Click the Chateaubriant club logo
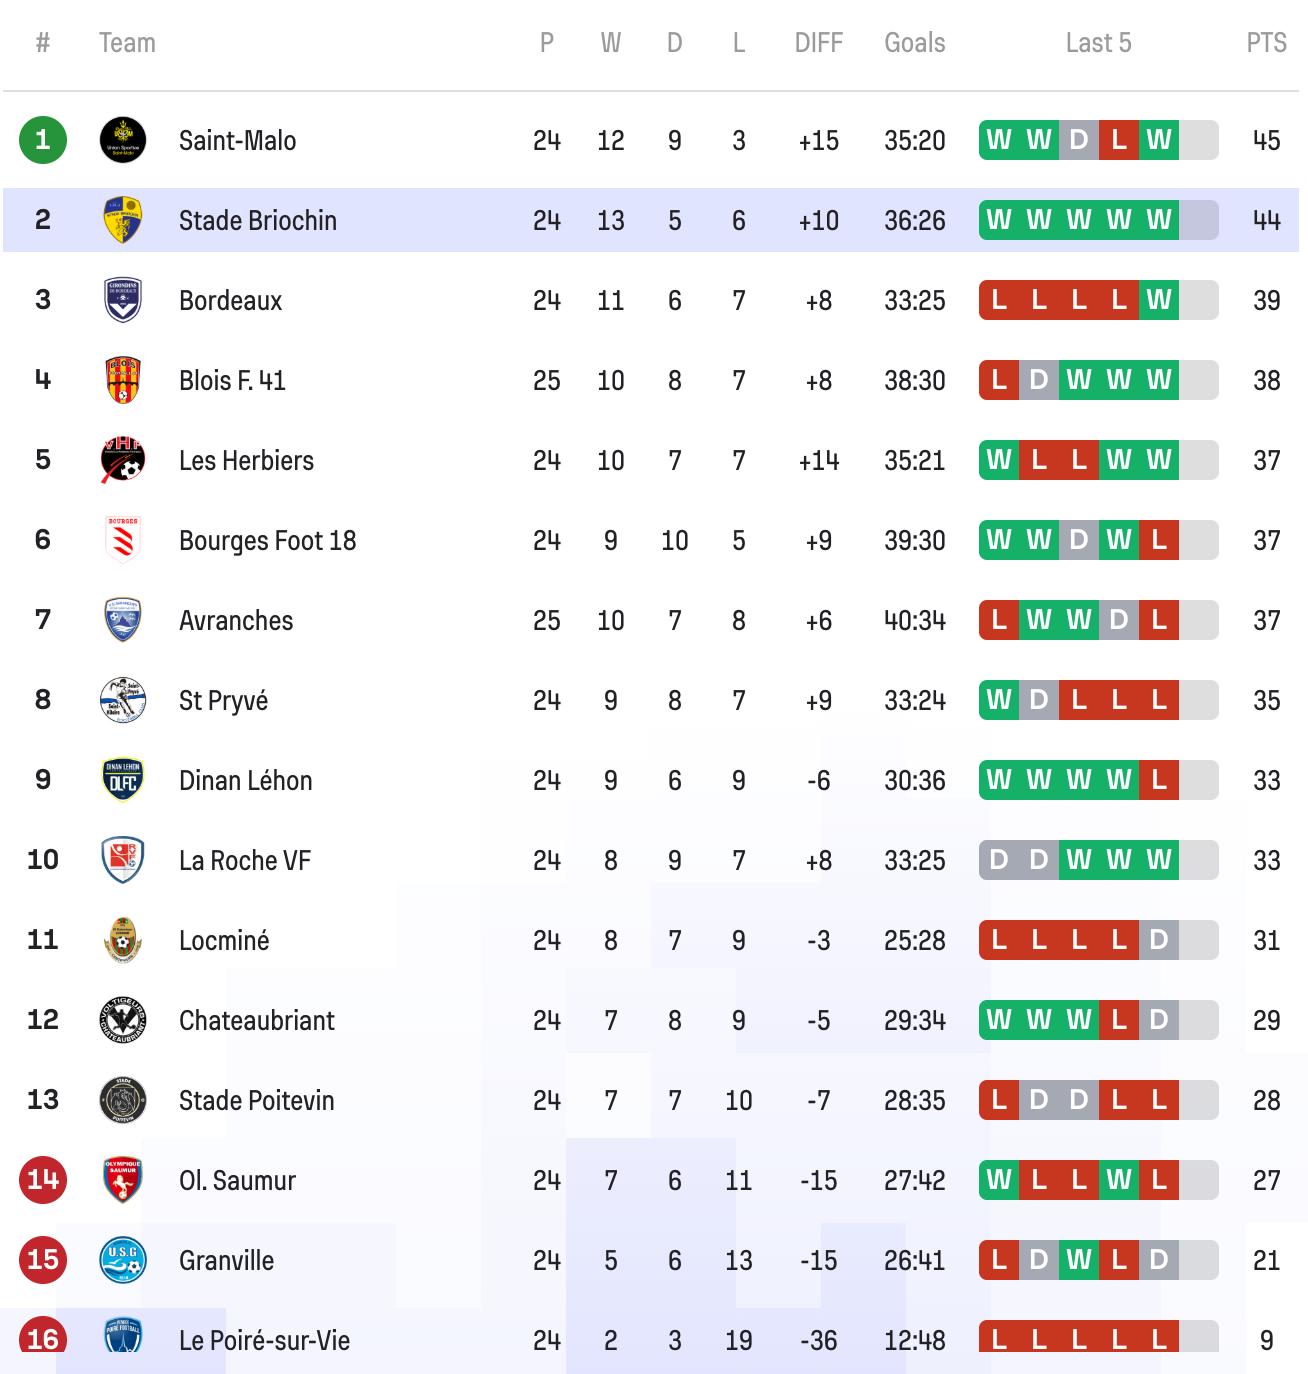The width and height of the screenshot is (1308, 1374). (123, 1020)
